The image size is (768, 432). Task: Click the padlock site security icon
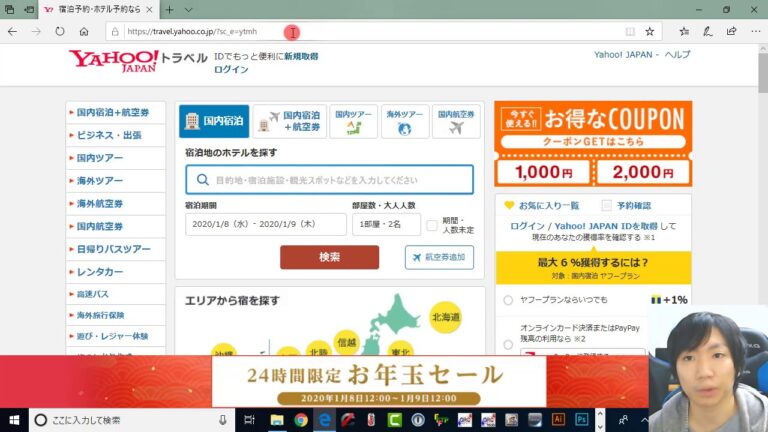click(115, 32)
